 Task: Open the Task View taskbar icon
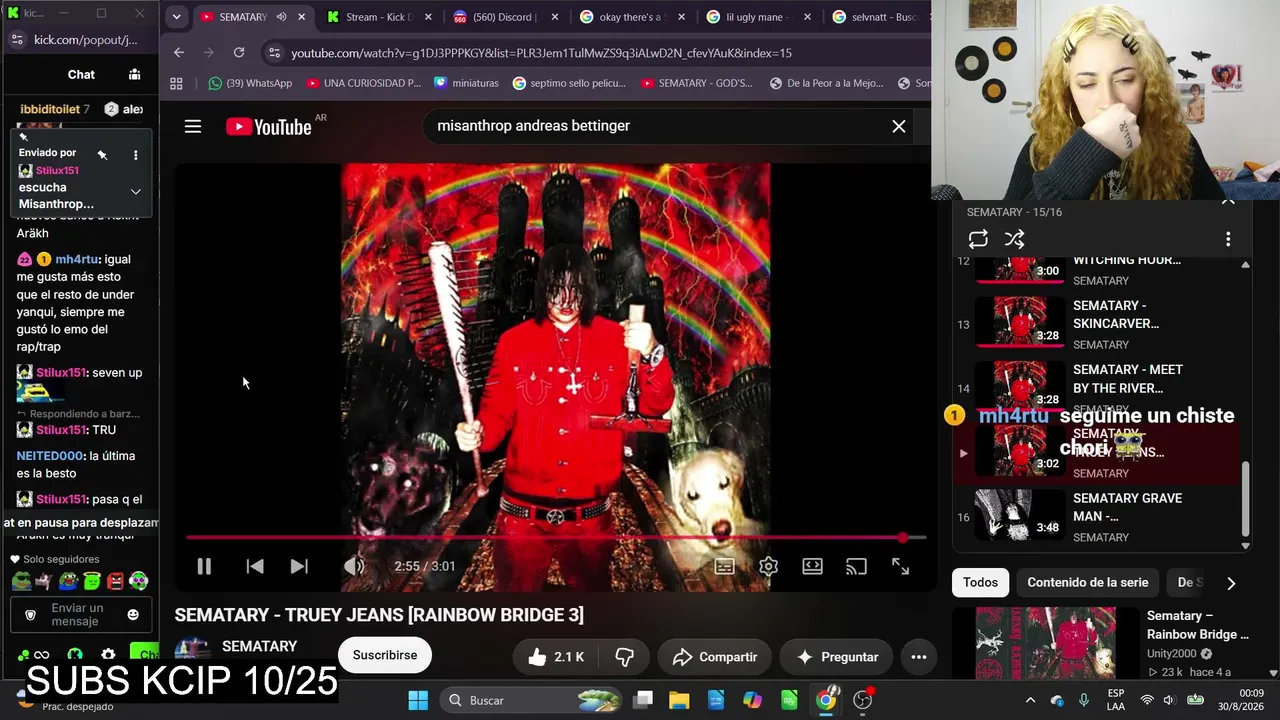pyautogui.click(x=643, y=700)
